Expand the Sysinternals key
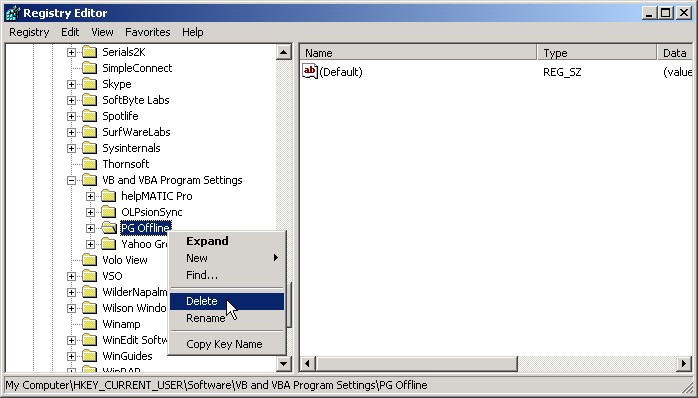Screen dimensions: 698x398 (71, 149)
